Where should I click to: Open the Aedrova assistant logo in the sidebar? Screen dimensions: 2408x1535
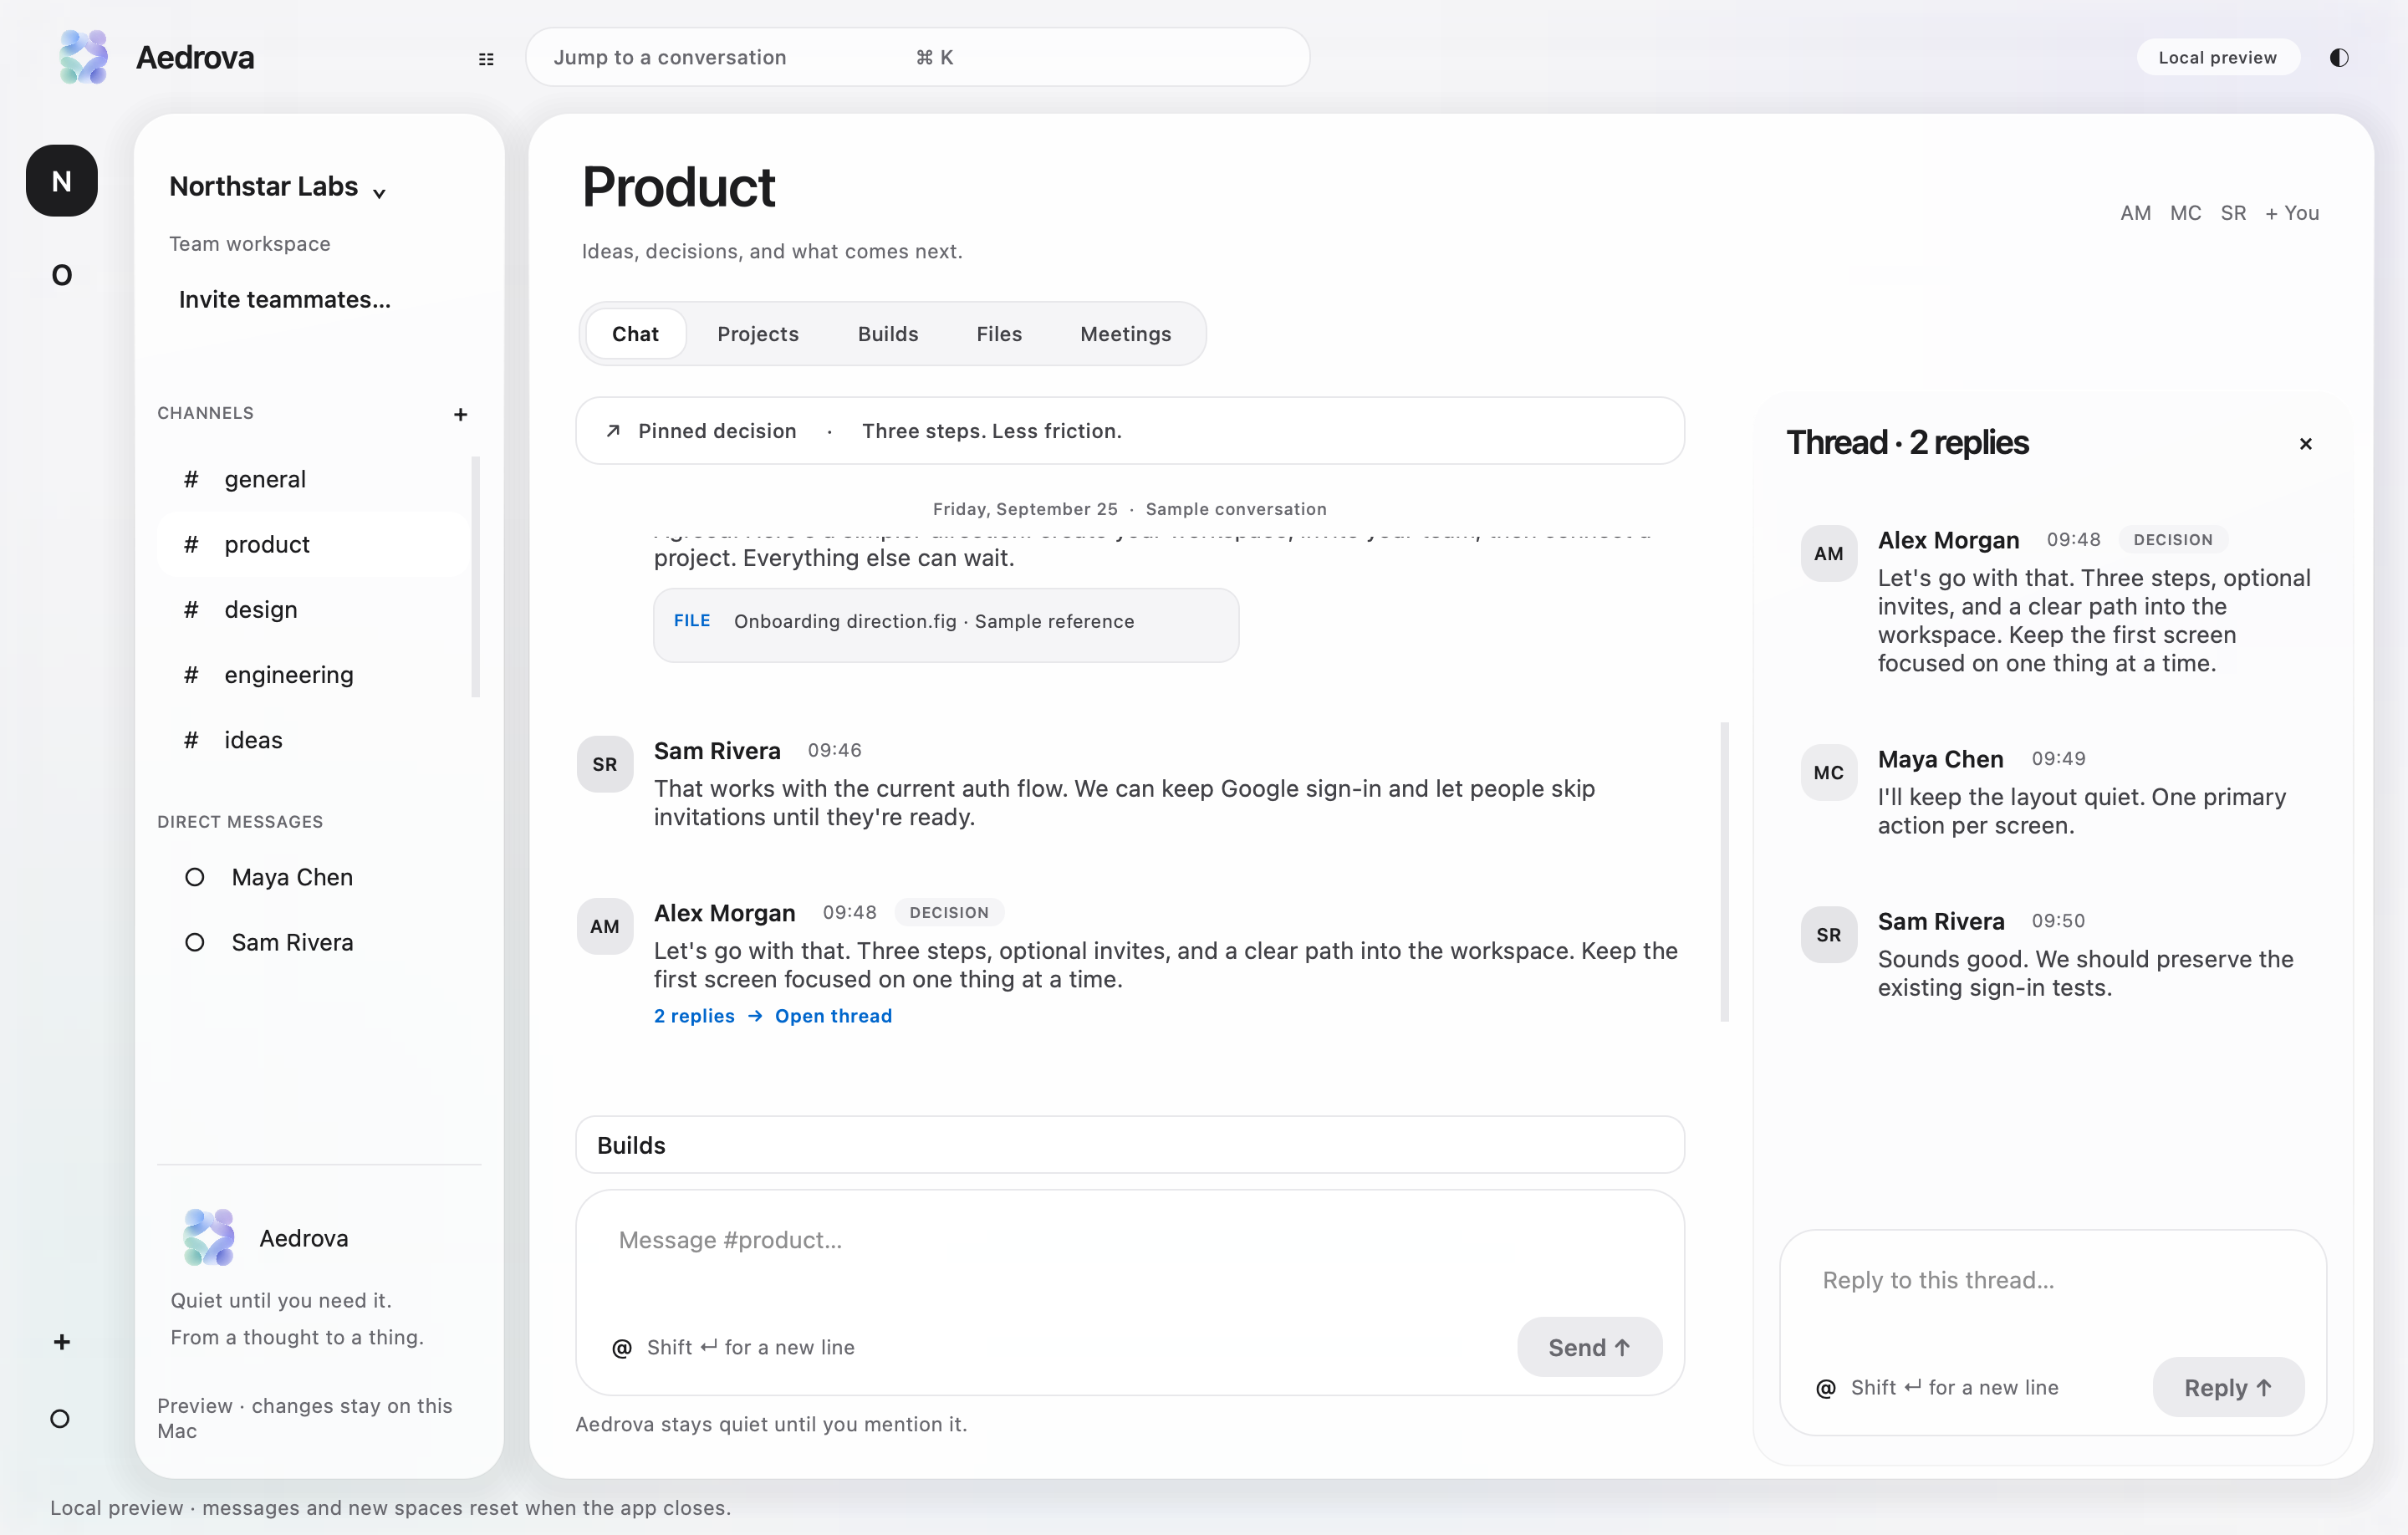click(209, 1237)
